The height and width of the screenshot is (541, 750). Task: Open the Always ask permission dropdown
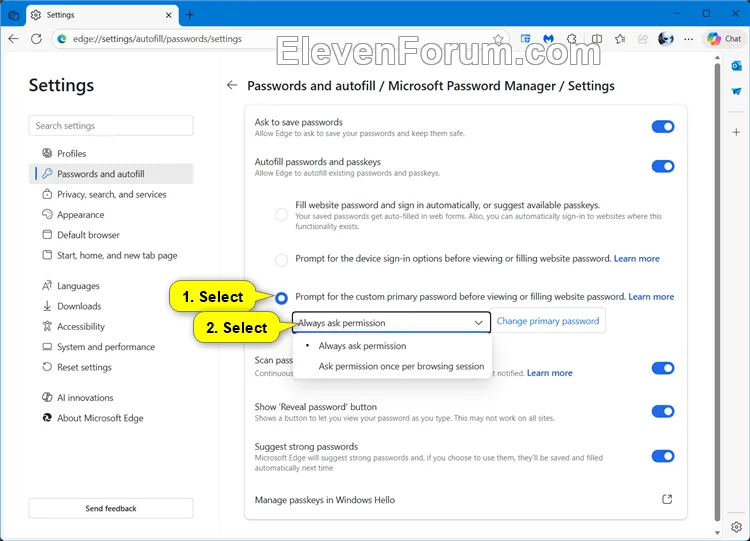click(x=391, y=323)
